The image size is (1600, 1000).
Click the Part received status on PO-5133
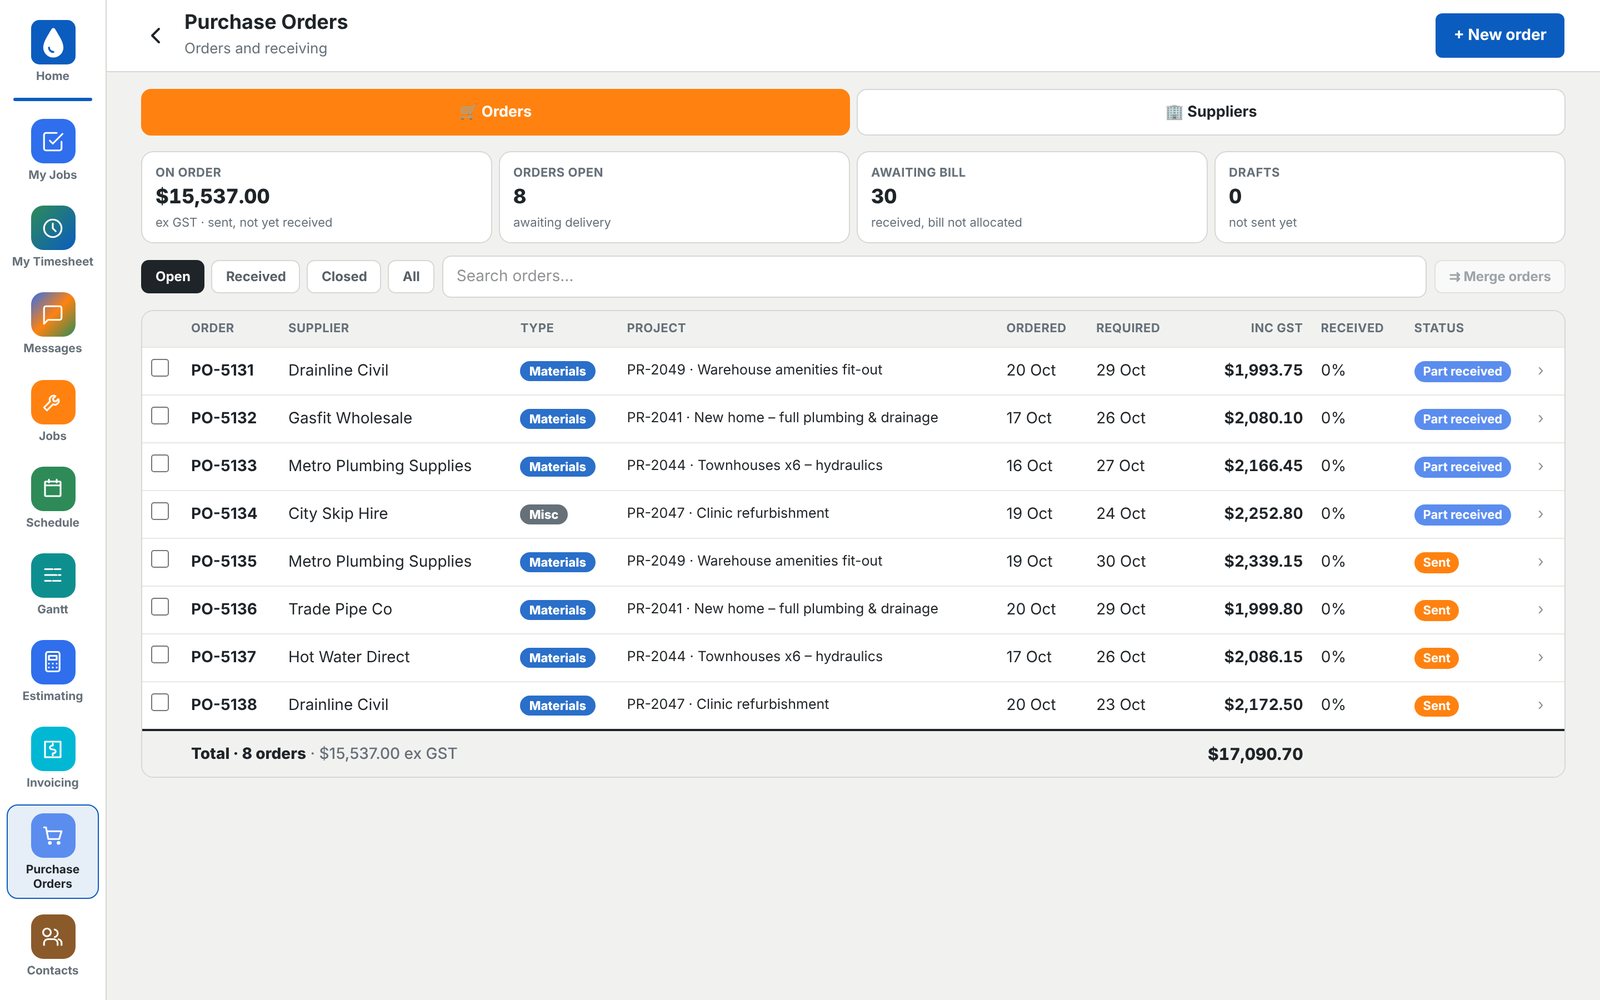[x=1462, y=467]
